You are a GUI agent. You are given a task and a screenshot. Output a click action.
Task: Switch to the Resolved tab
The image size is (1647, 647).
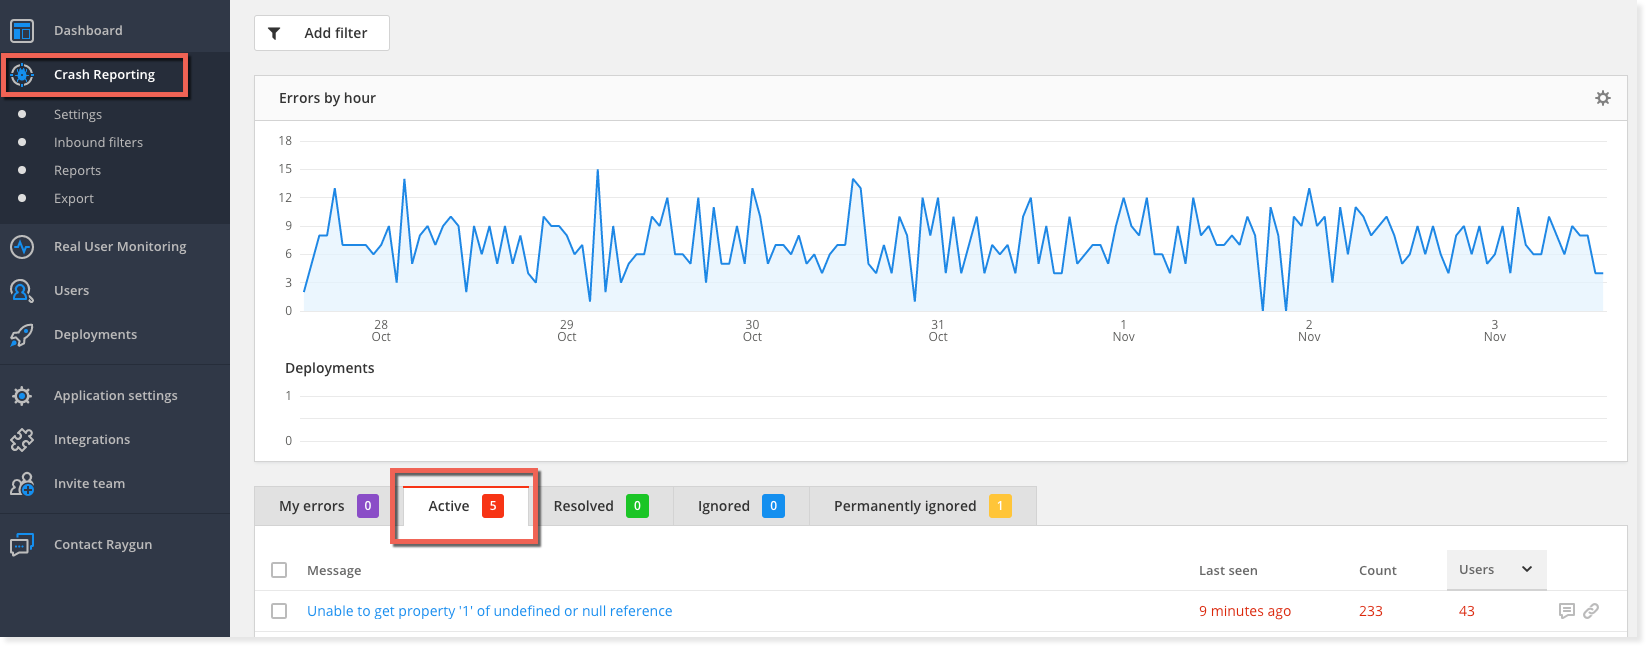[x=600, y=506]
